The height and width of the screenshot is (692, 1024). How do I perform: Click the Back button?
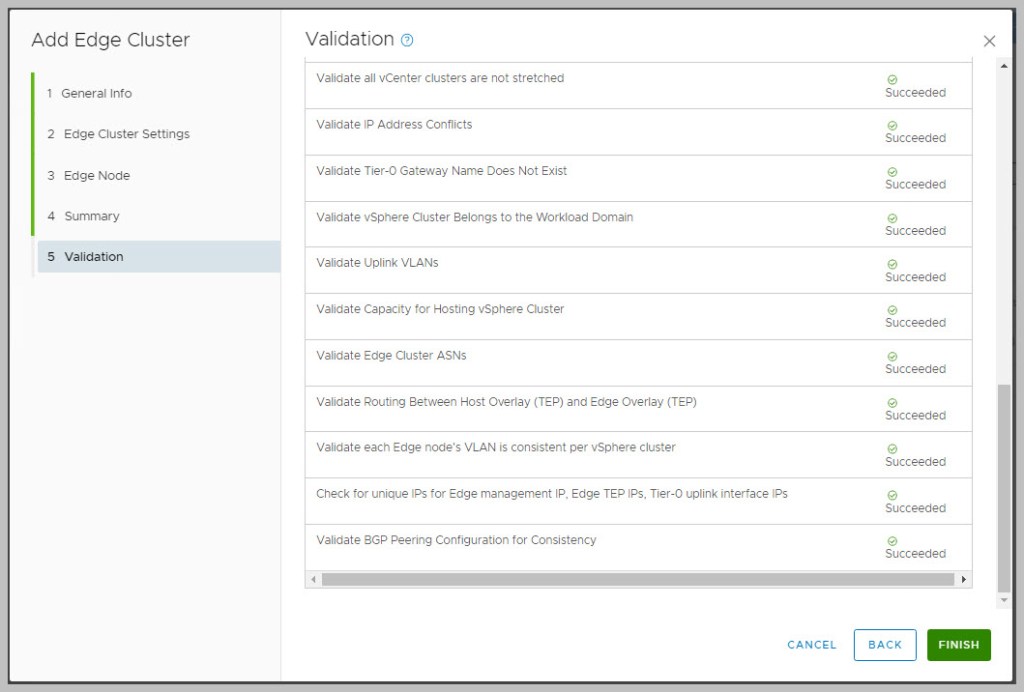pos(885,645)
